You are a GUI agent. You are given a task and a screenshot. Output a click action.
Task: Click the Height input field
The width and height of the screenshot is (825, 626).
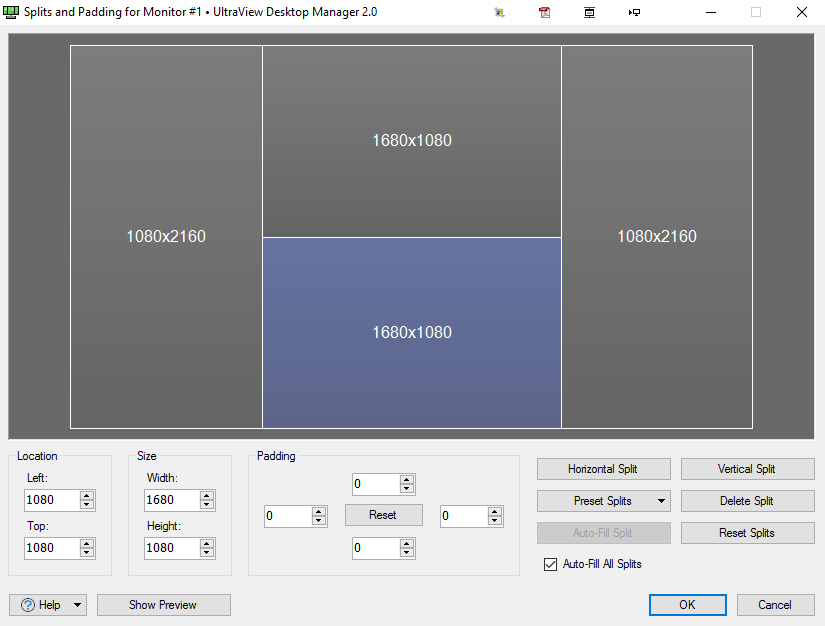pyautogui.click(x=172, y=548)
